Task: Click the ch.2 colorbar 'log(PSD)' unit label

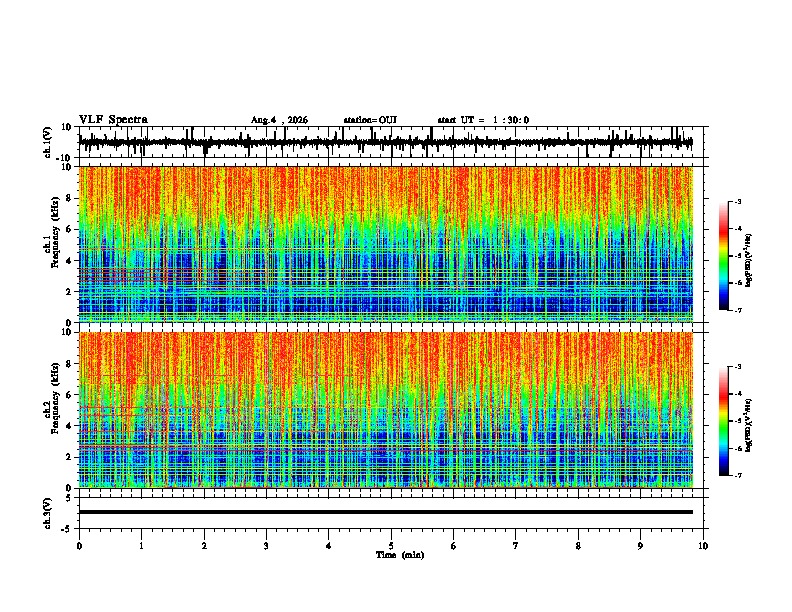Action: click(749, 425)
